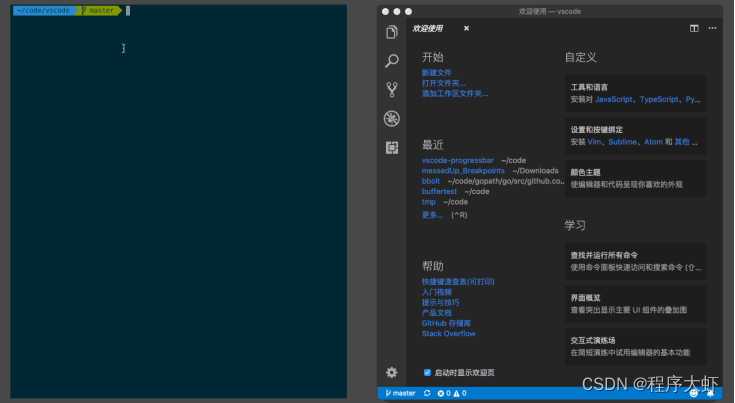The height and width of the screenshot is (403, 735).
Task: Click 其他 link in keybindings card
Action: click(x=682, y=142)
